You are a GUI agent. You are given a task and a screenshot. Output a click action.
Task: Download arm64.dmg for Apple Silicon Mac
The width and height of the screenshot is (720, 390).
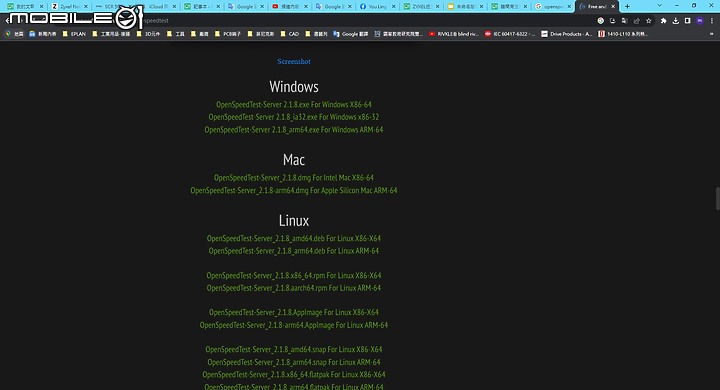294,190
